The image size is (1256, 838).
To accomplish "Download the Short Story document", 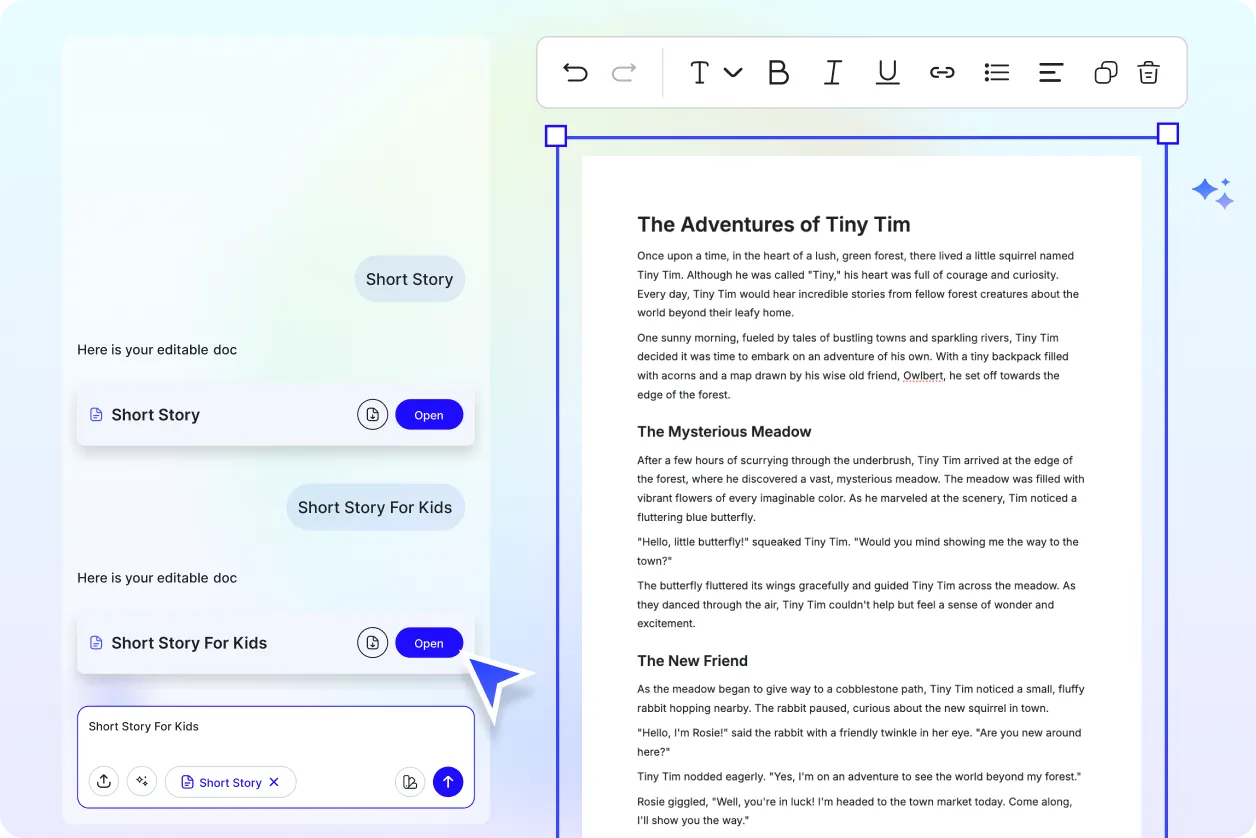I will (x=372, y=415).
